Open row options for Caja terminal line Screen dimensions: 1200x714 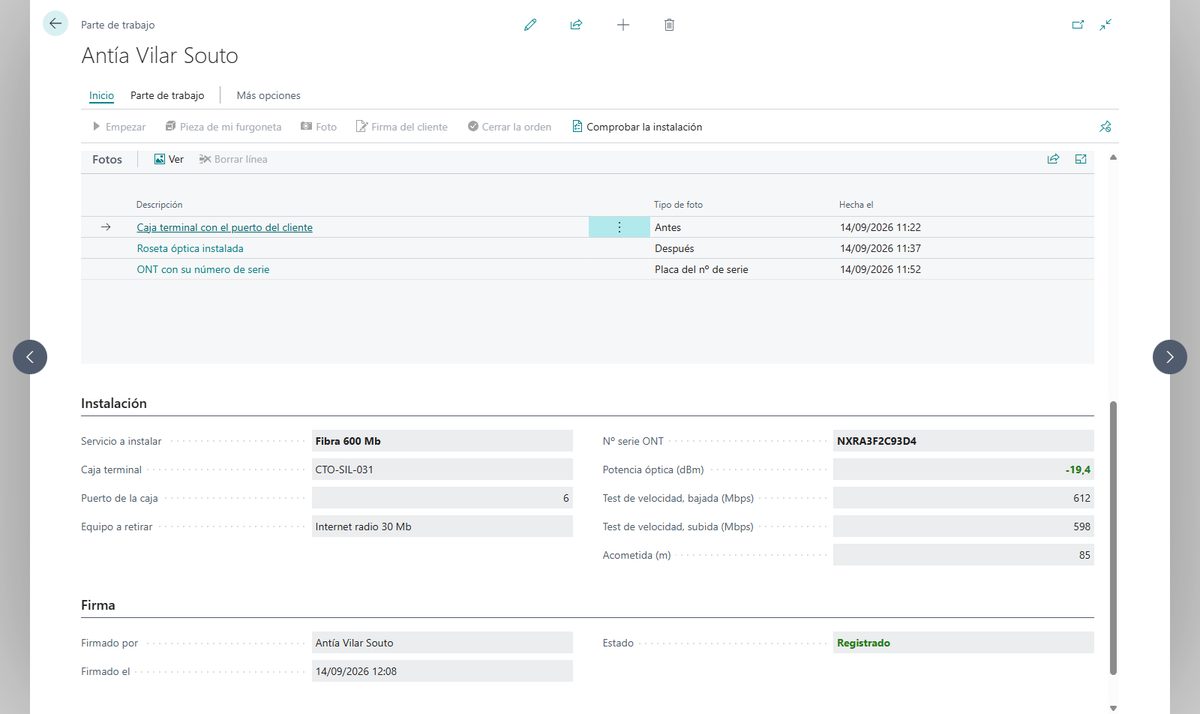(619, 227)
